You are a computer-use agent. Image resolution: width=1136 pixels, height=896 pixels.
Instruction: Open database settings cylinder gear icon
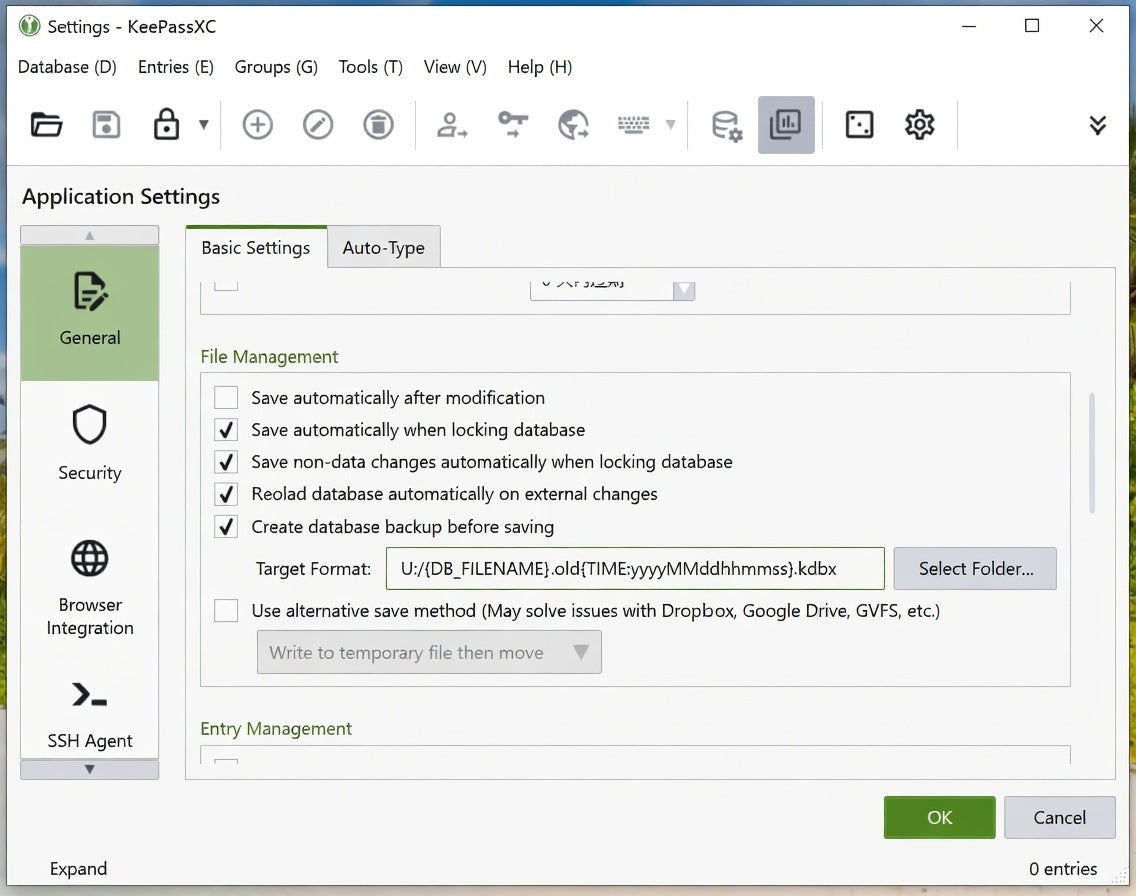click(727, 125)
